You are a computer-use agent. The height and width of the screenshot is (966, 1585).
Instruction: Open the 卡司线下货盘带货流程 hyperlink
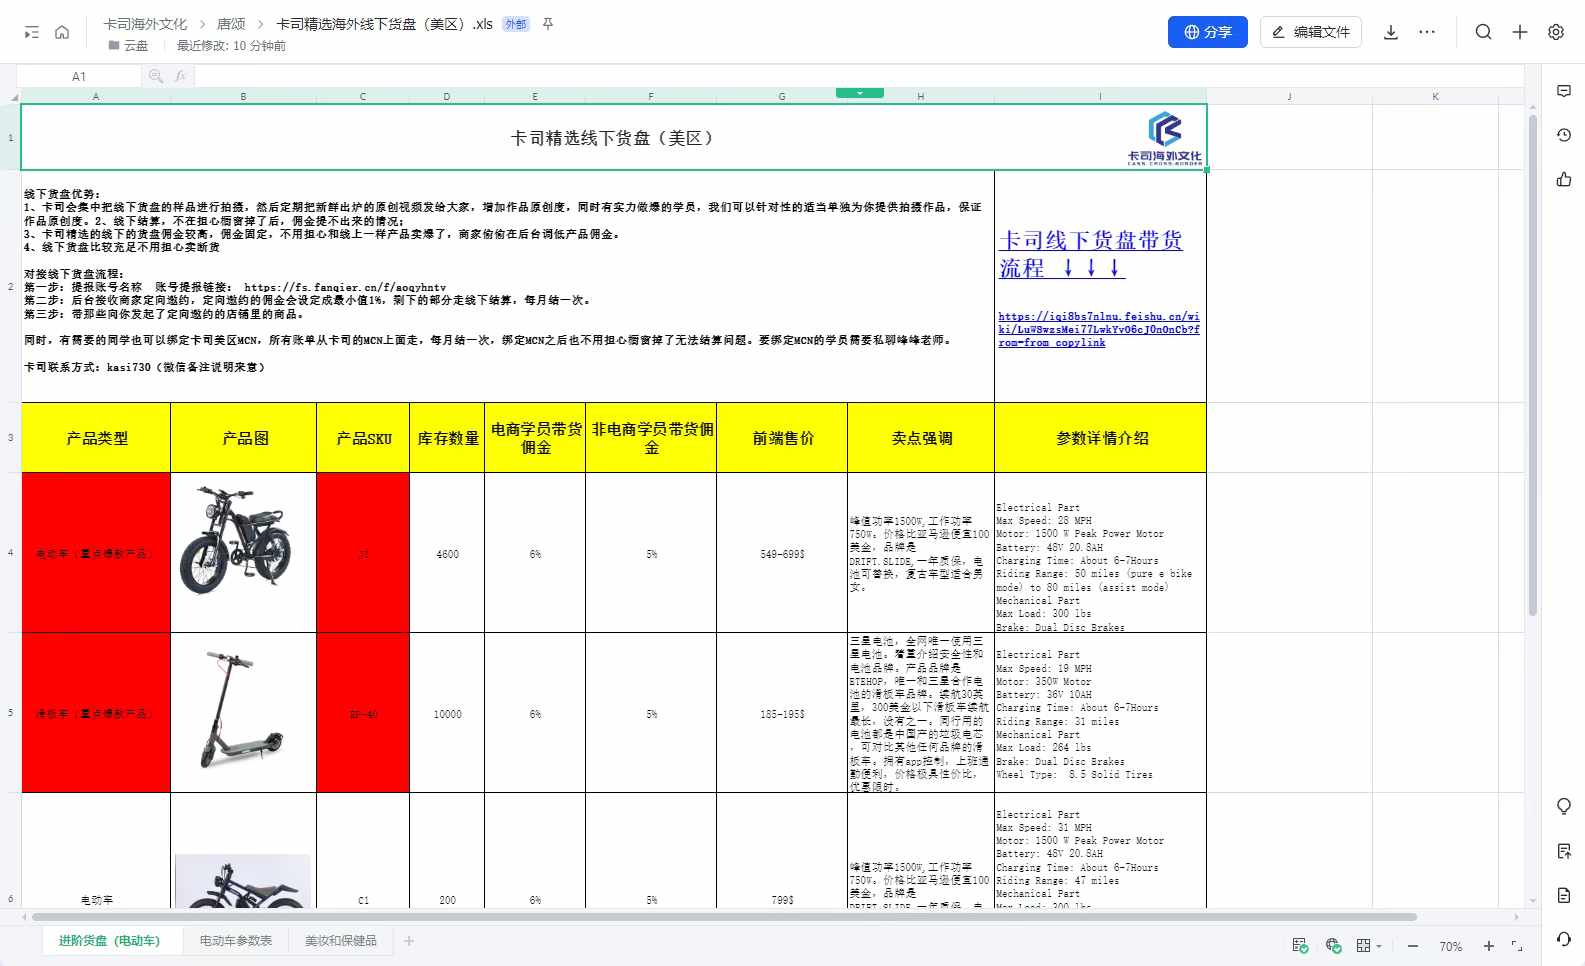(1090, 254)
